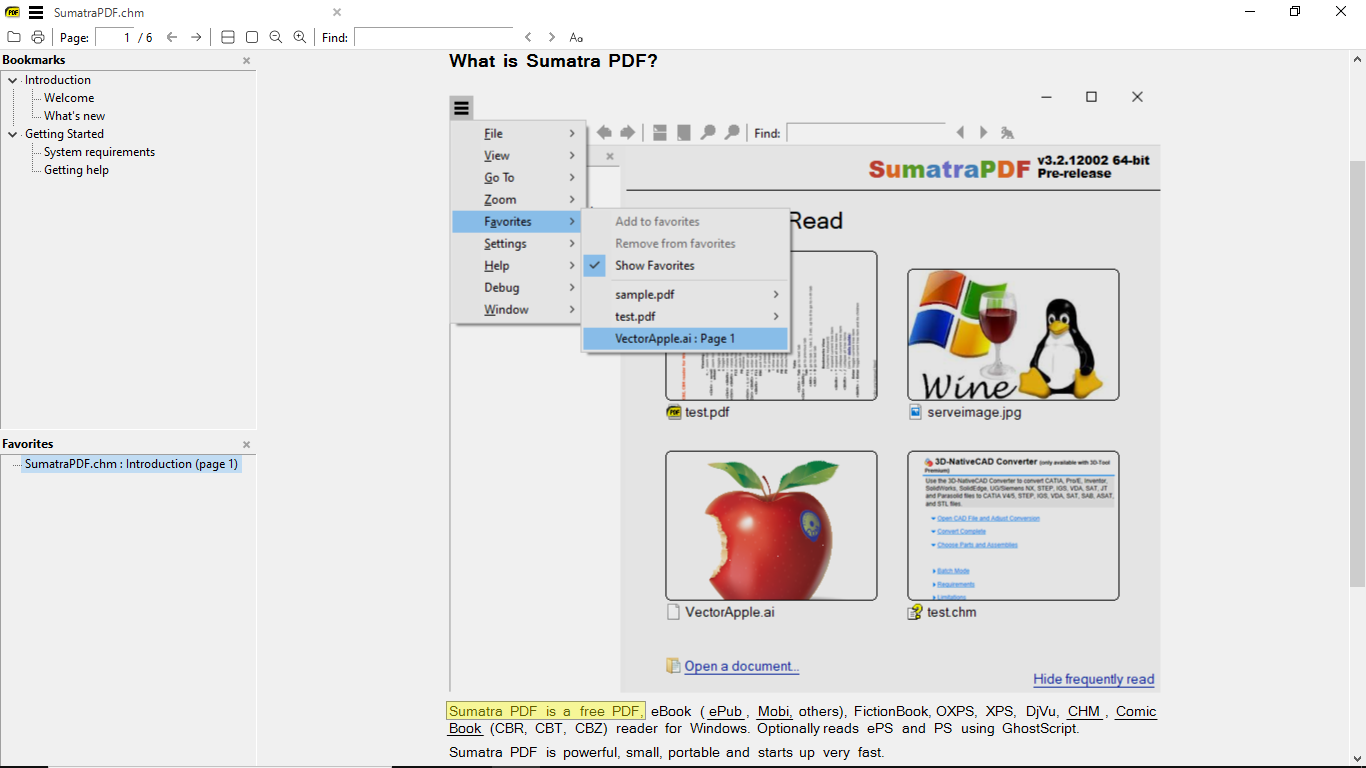Expand the test.pdf submenu arrow in the picture
The image size is (1366, 768).
(x=776, y=317)
